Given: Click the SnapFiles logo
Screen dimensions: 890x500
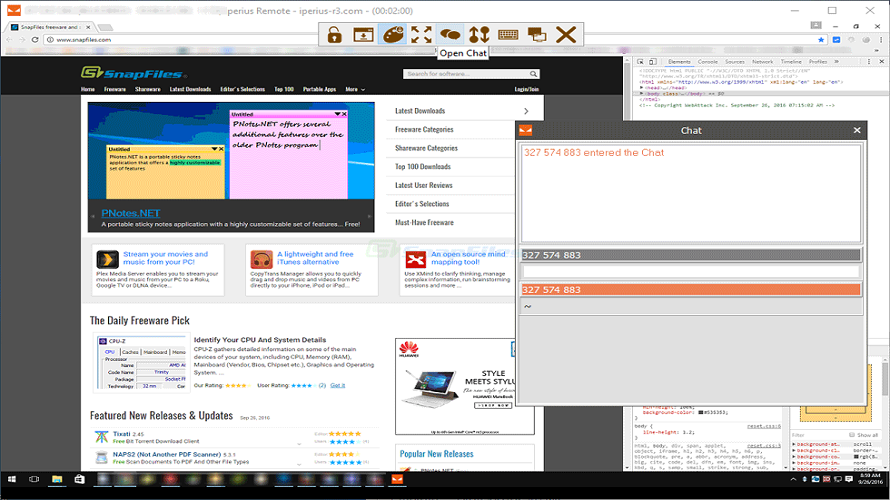Looking at the screenshot, I should click(x=133, y=73).
